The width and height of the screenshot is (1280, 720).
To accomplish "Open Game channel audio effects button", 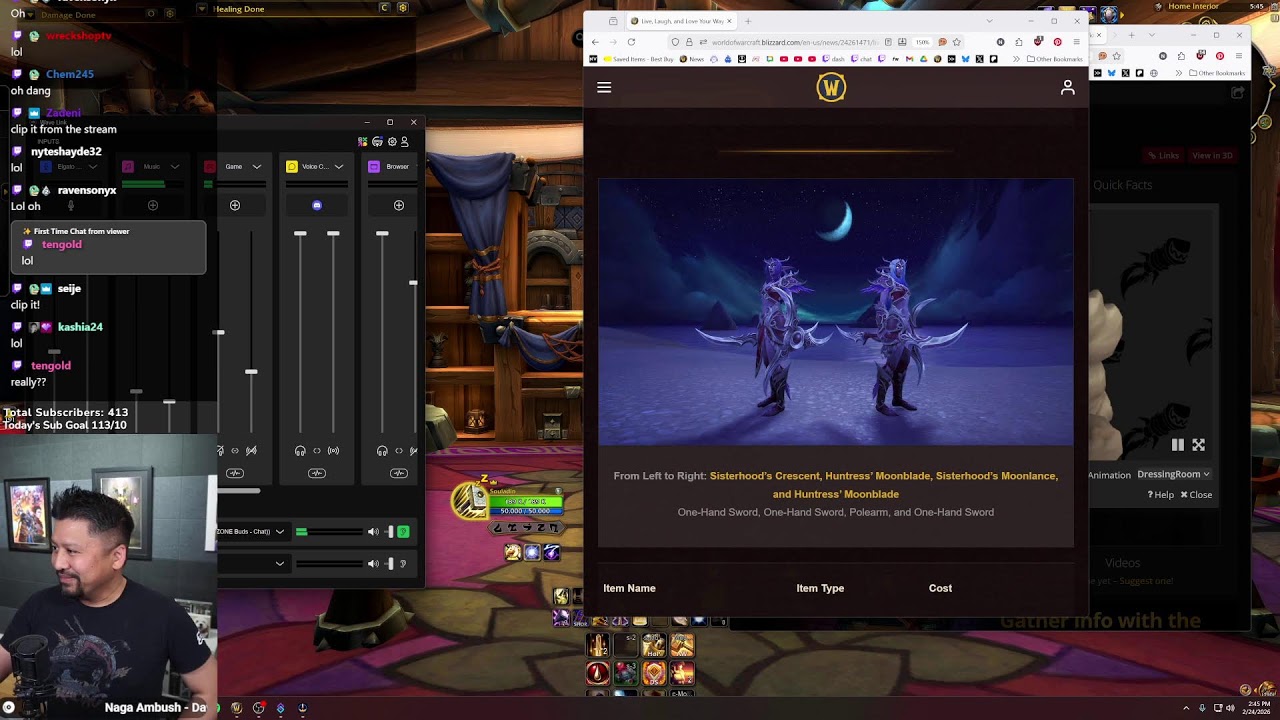I will point(235,473).
